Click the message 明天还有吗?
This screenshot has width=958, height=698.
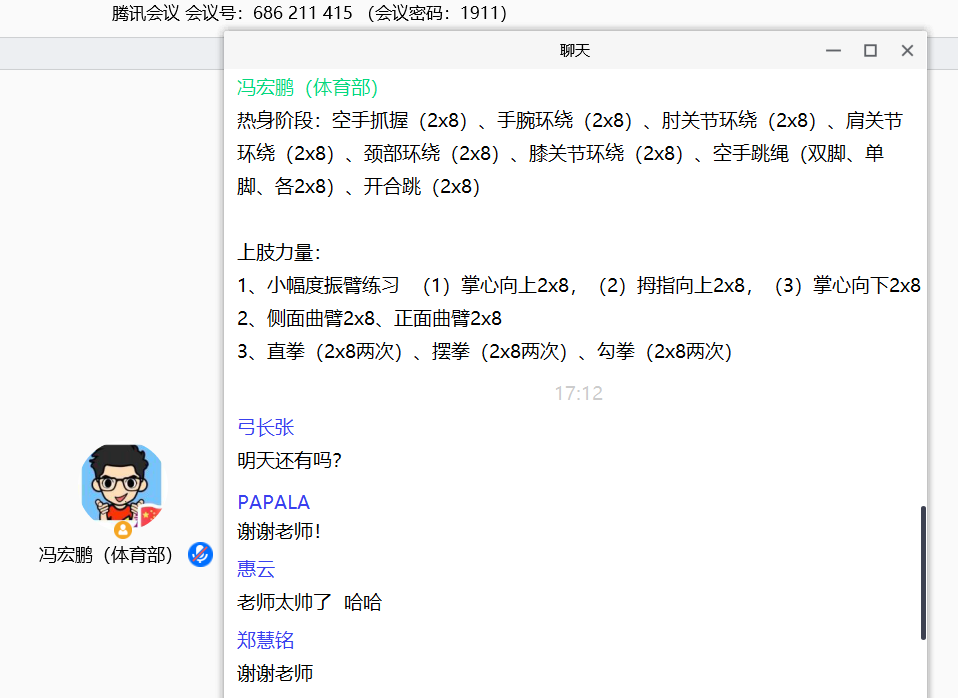pyautogui.click(x=290, y=460)
